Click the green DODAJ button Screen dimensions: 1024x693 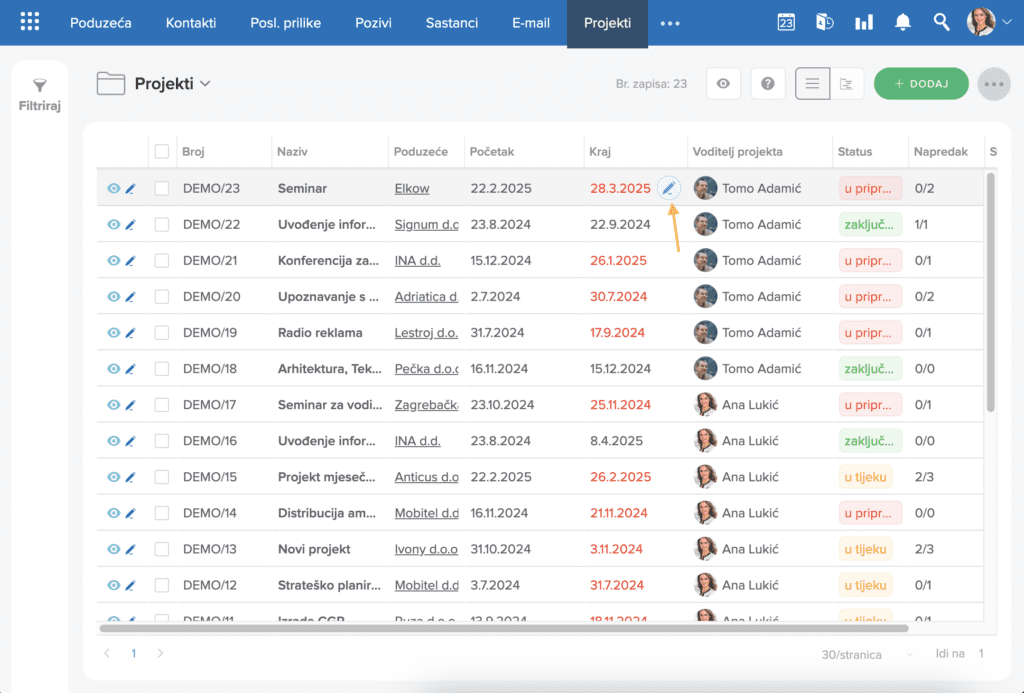(921, 84)
